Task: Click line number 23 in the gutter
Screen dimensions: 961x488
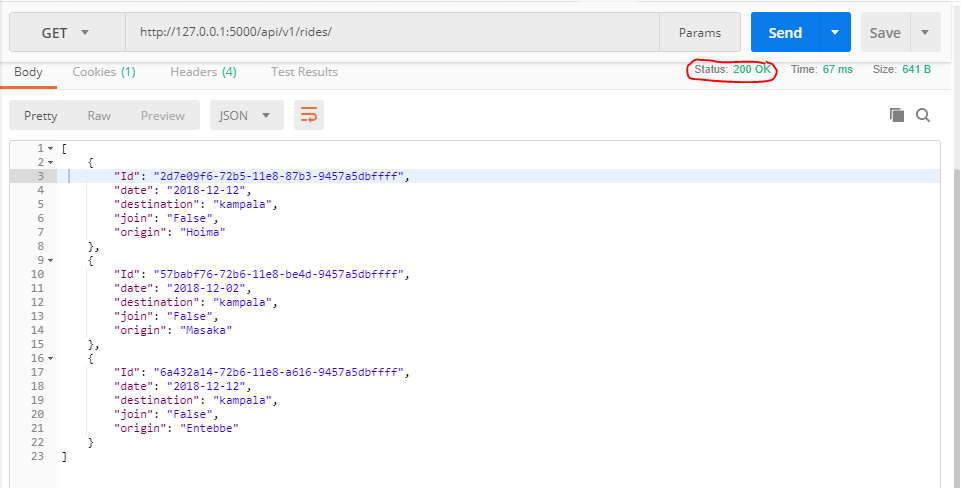Action: click(37, 456)
